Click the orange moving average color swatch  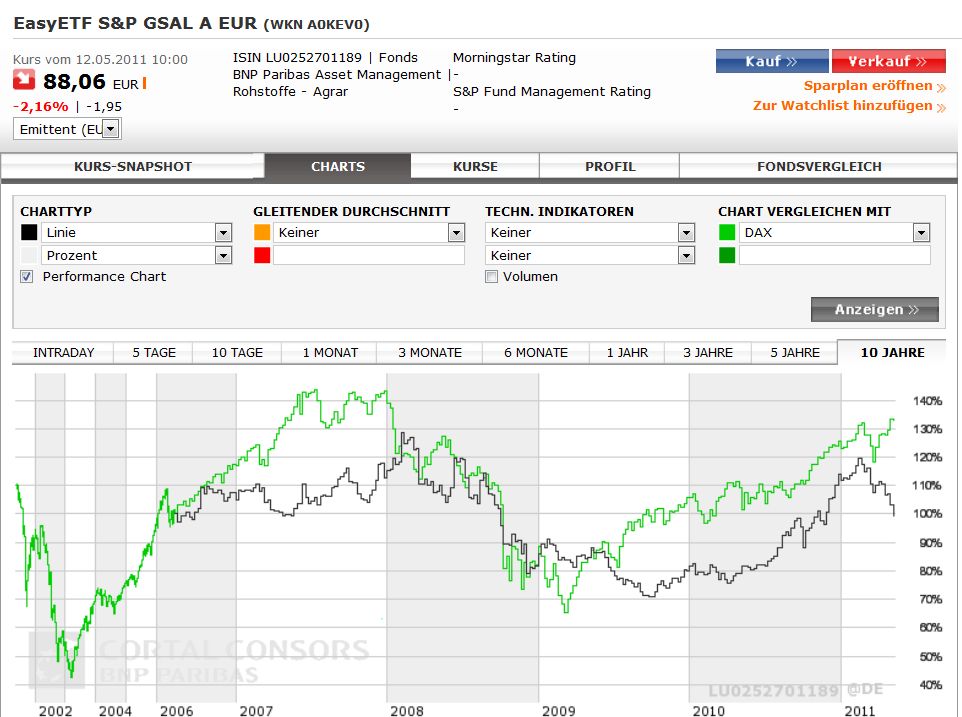[x=262, y=232]
